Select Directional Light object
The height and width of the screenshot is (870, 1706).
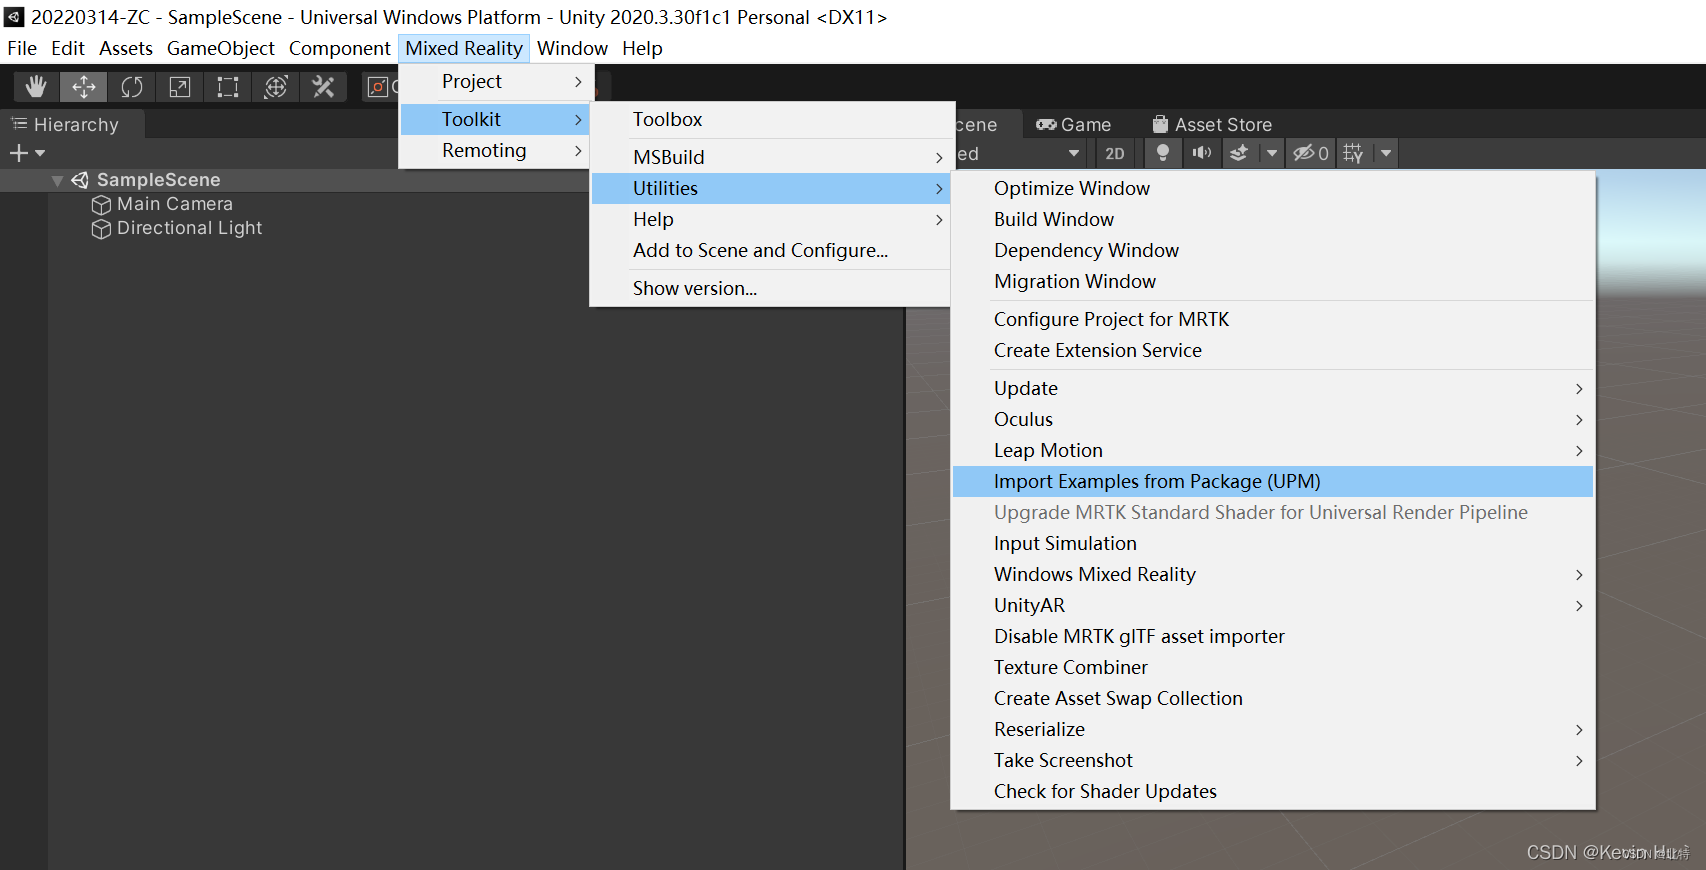tap(189, 228)
